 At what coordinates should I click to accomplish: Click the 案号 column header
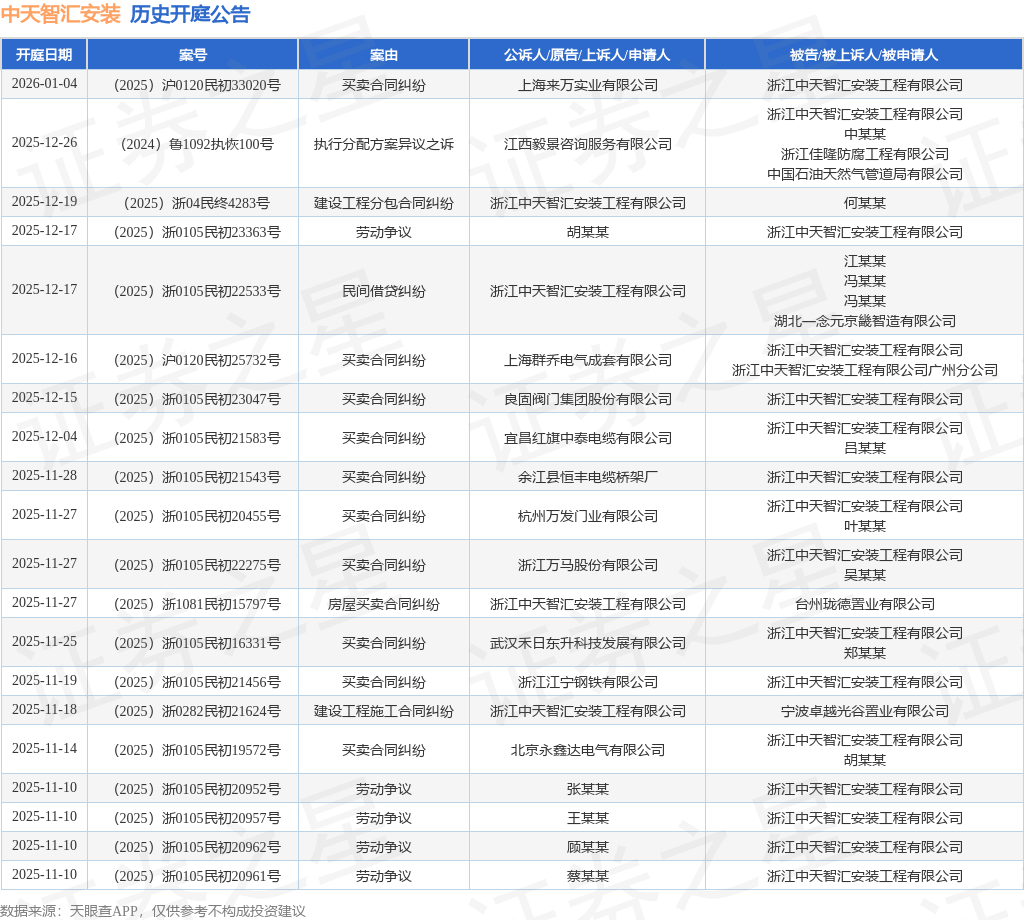tap(193, 55)
